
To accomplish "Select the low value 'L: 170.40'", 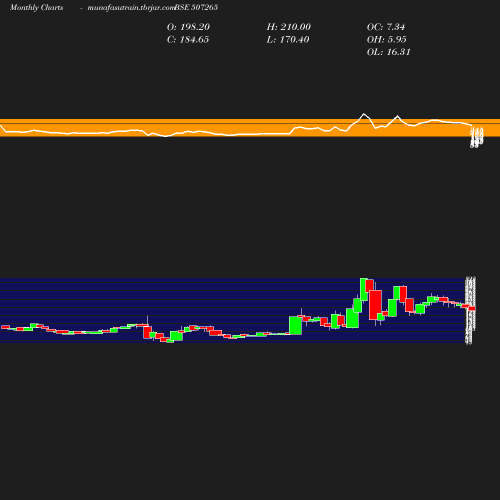I will click(288, 40).
